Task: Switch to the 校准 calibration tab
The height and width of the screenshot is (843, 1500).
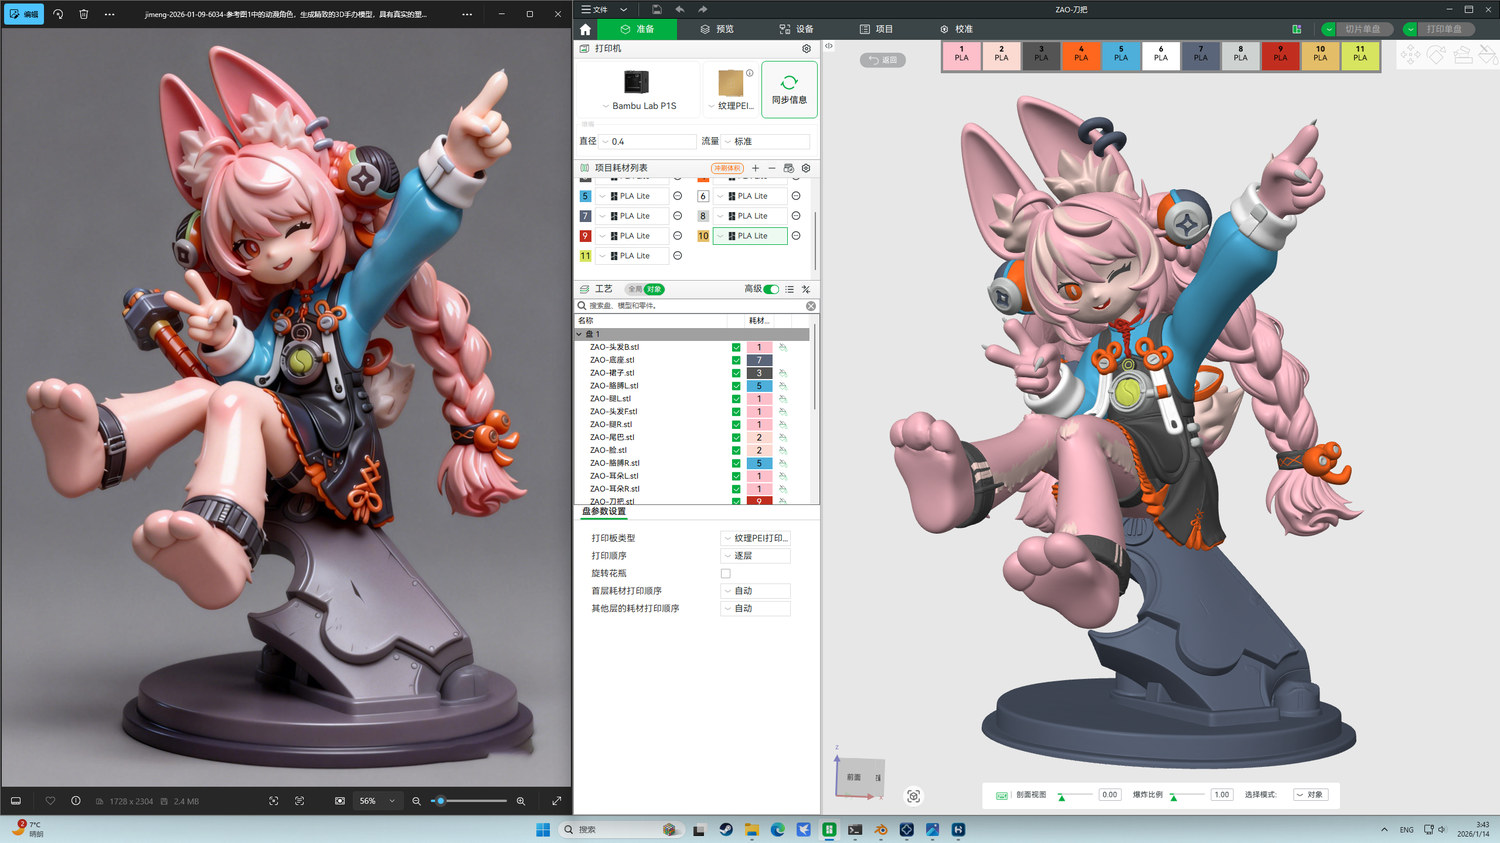Action: [957, 29]
